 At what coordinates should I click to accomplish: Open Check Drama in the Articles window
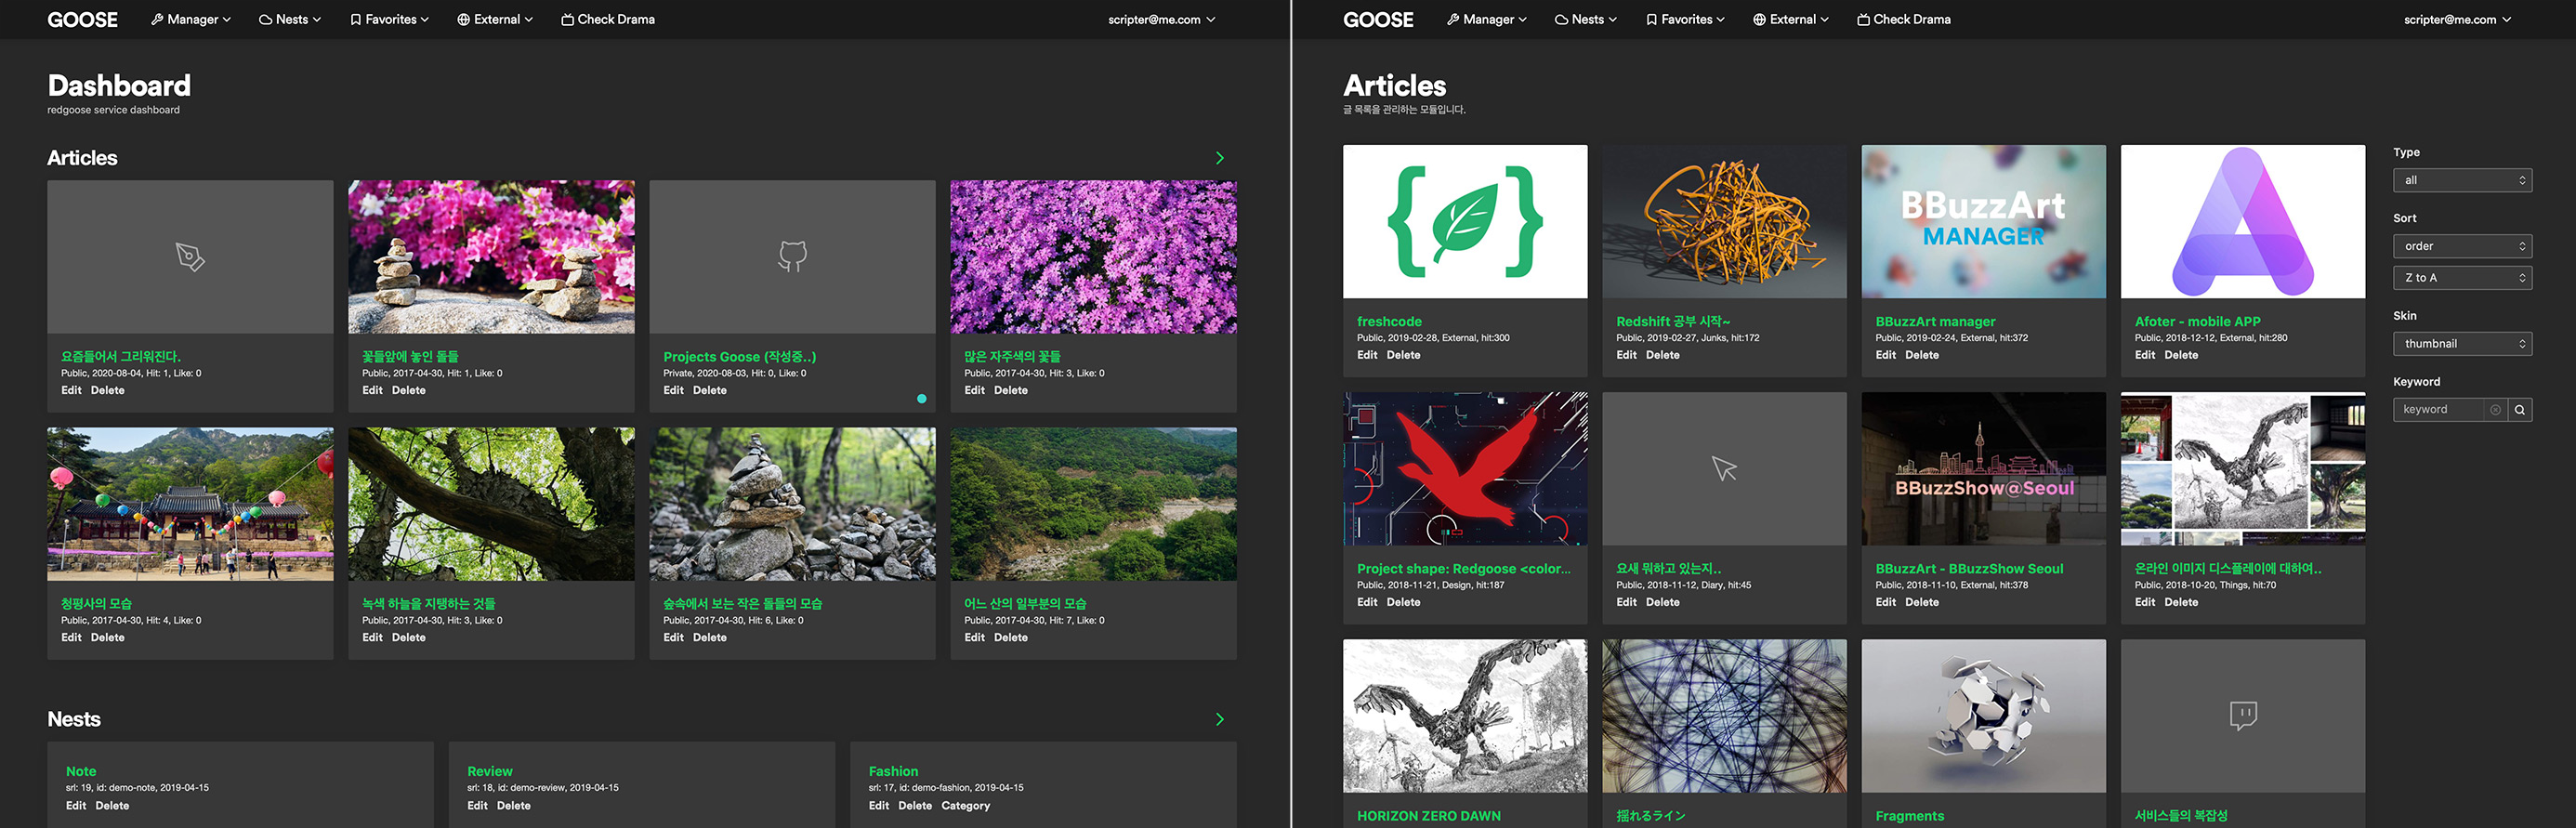point(1903,20)
